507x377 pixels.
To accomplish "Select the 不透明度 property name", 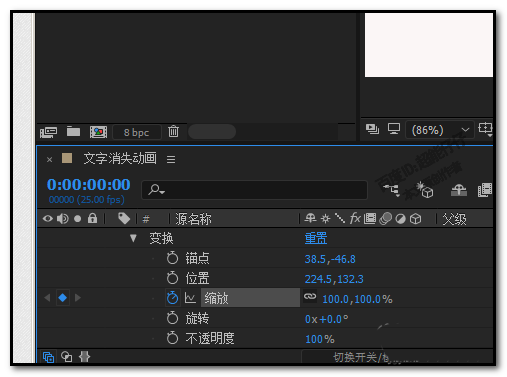I will [210, 338].
